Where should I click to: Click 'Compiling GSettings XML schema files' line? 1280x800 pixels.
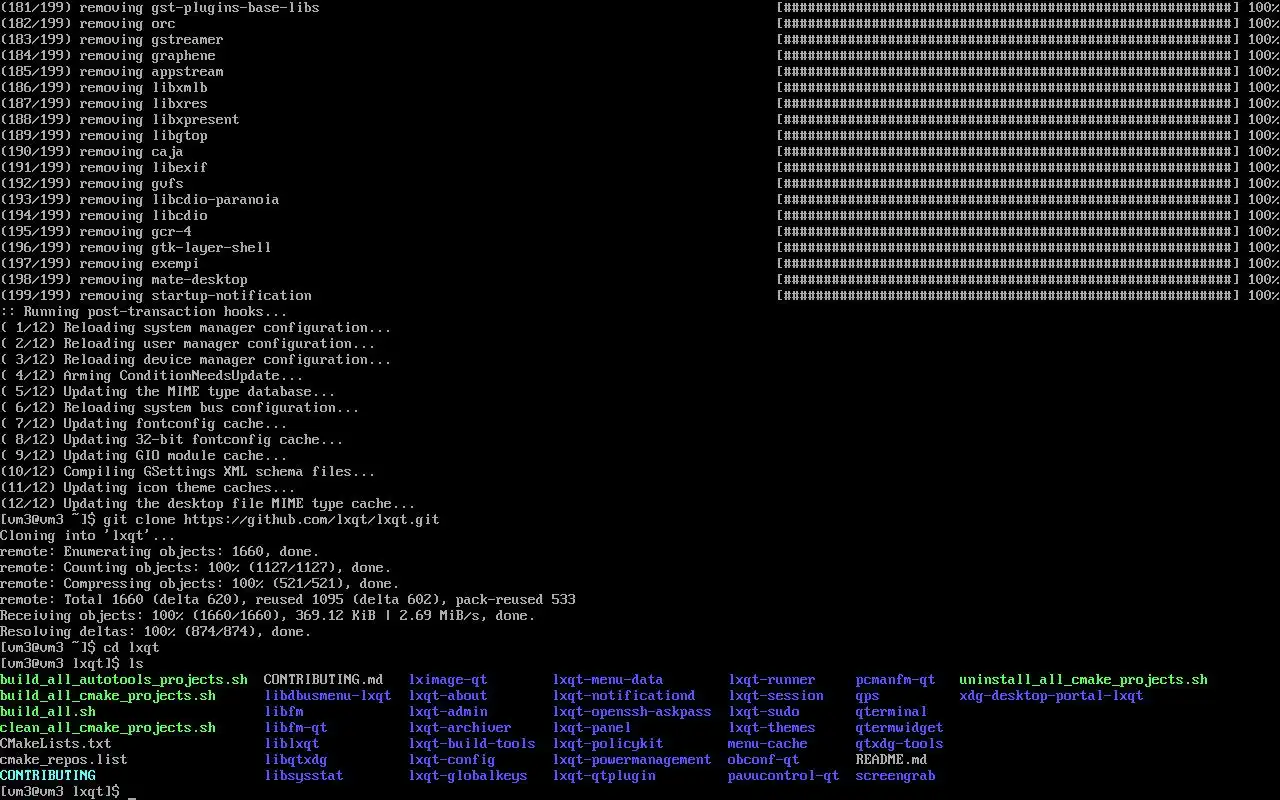coord(188,472)
